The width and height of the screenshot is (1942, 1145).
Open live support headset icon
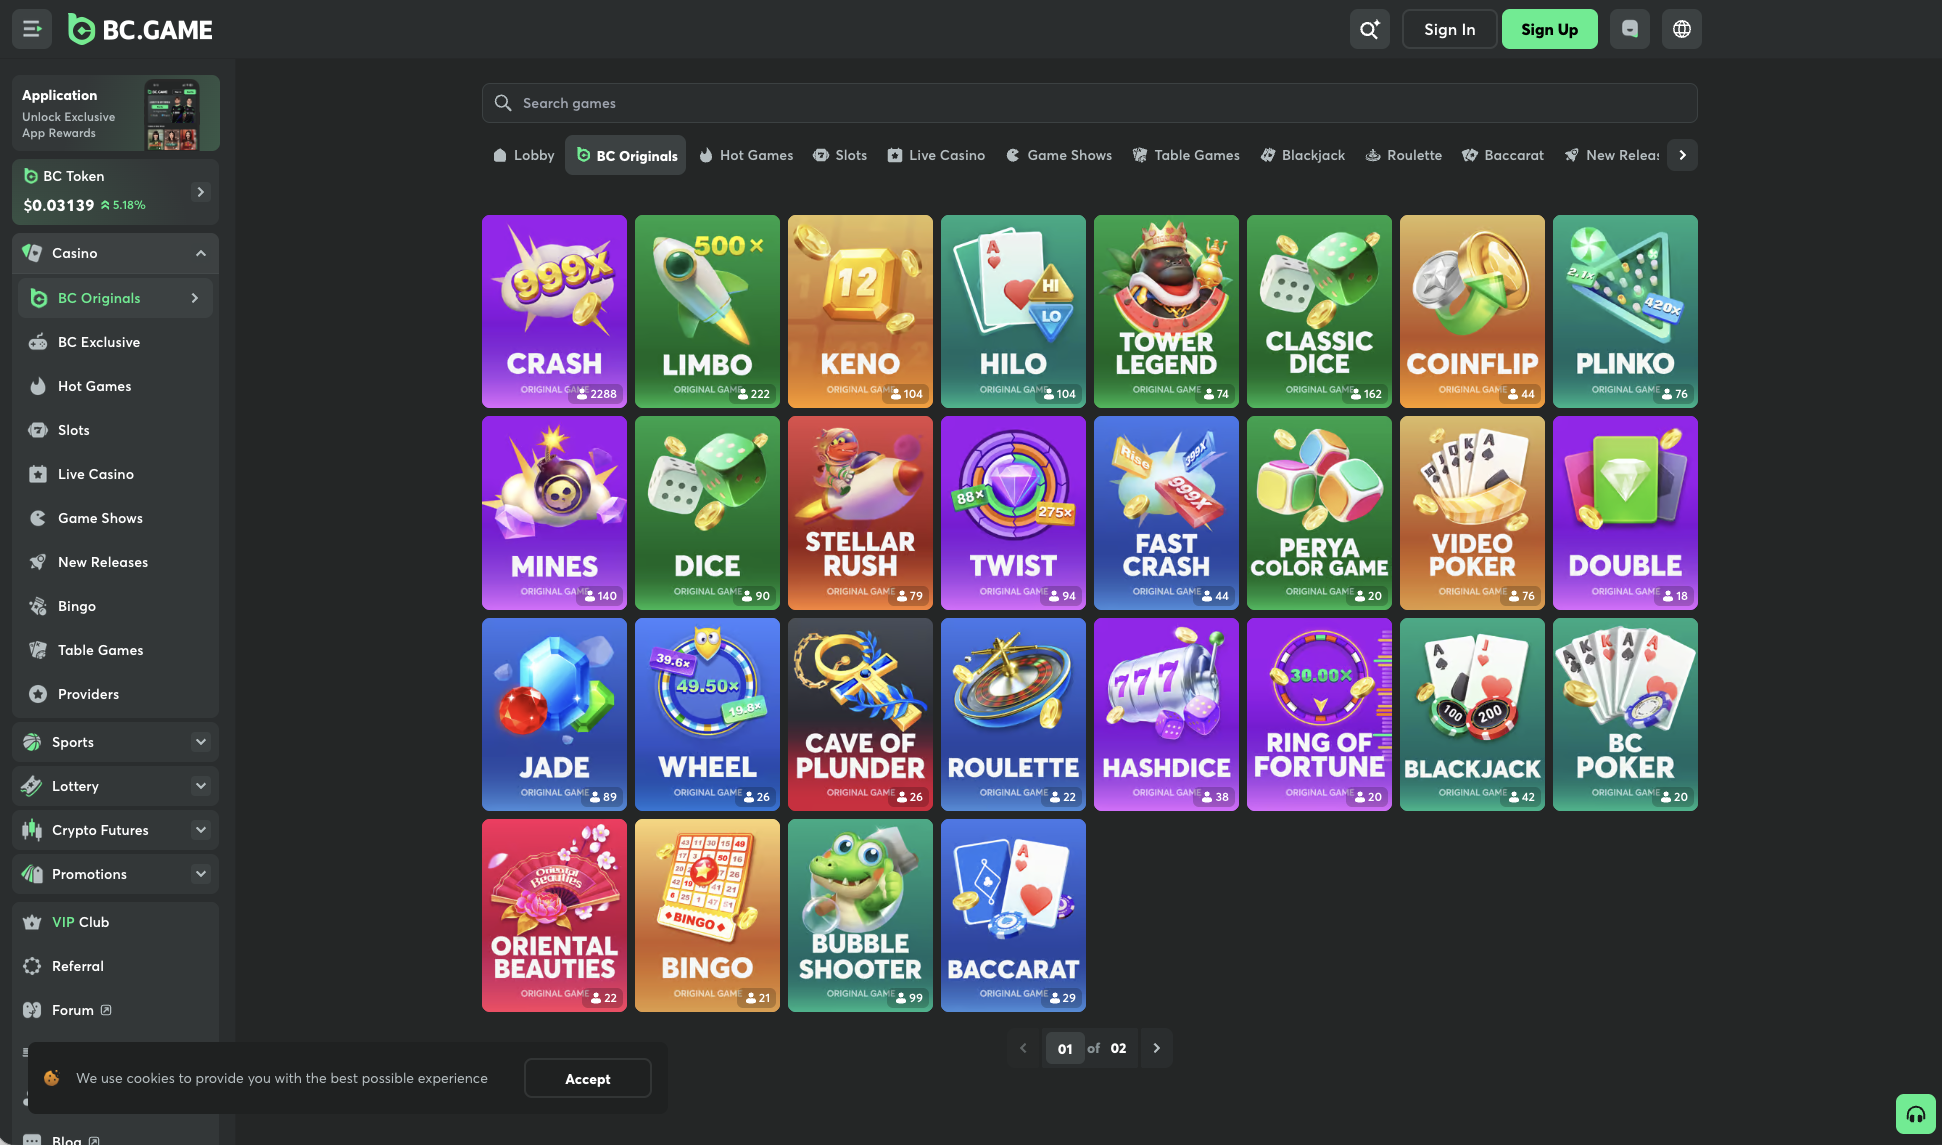pyautogui.click(x=1915, y=1114)
